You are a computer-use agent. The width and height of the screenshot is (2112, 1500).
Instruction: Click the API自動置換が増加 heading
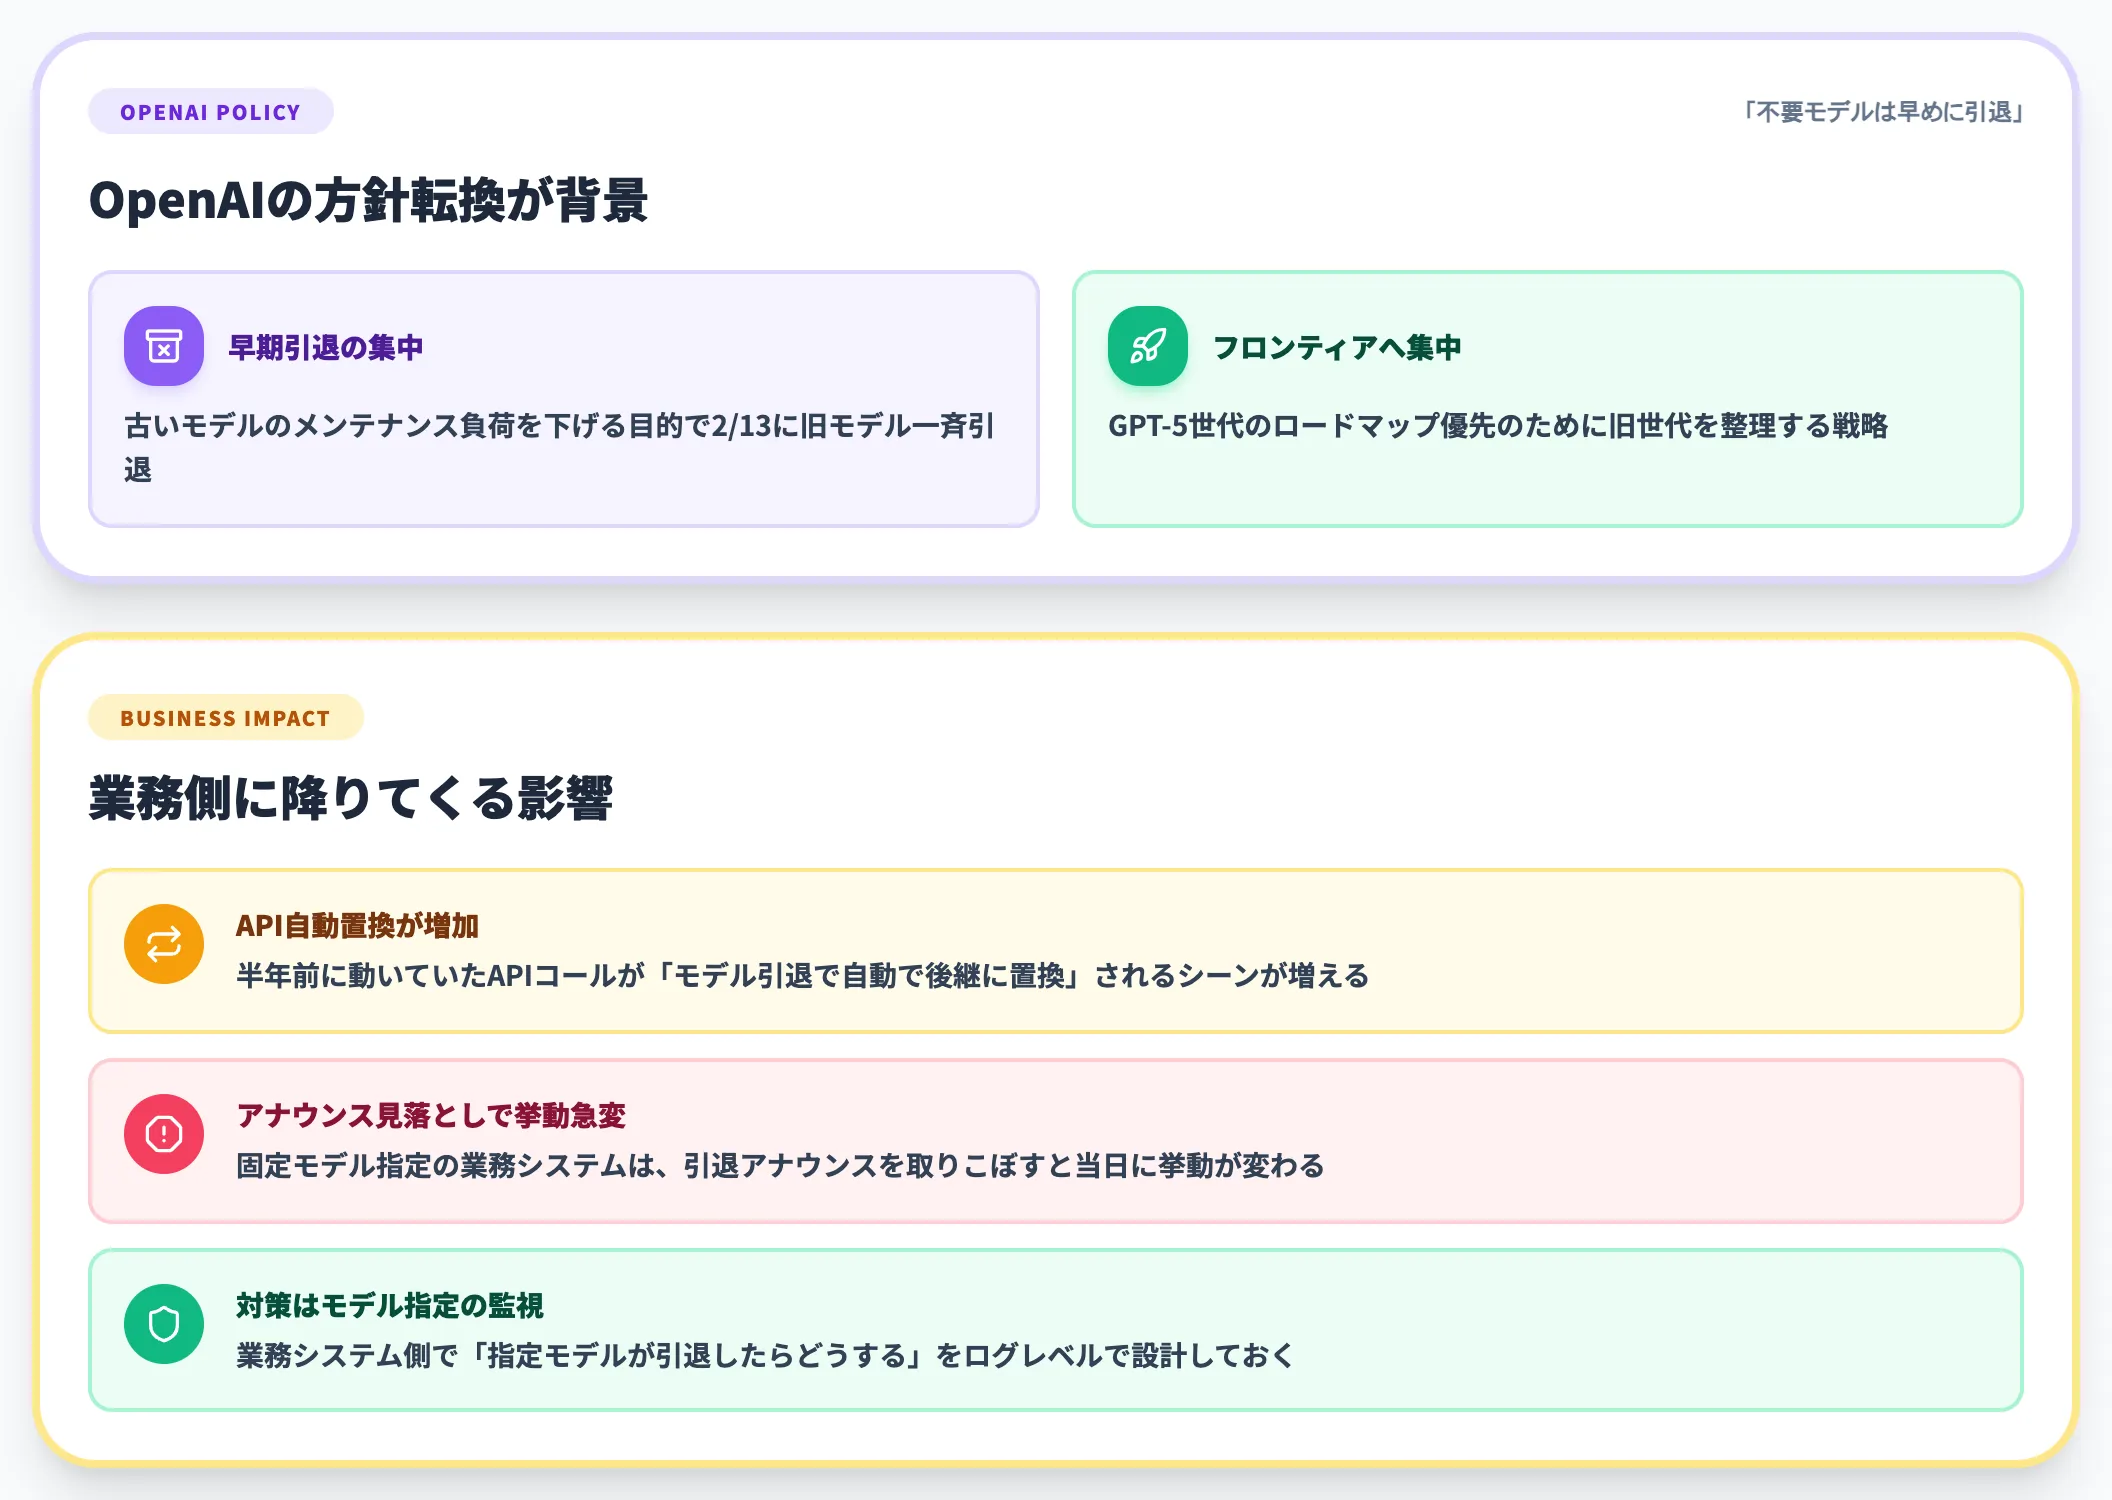[x=357, y=925]
